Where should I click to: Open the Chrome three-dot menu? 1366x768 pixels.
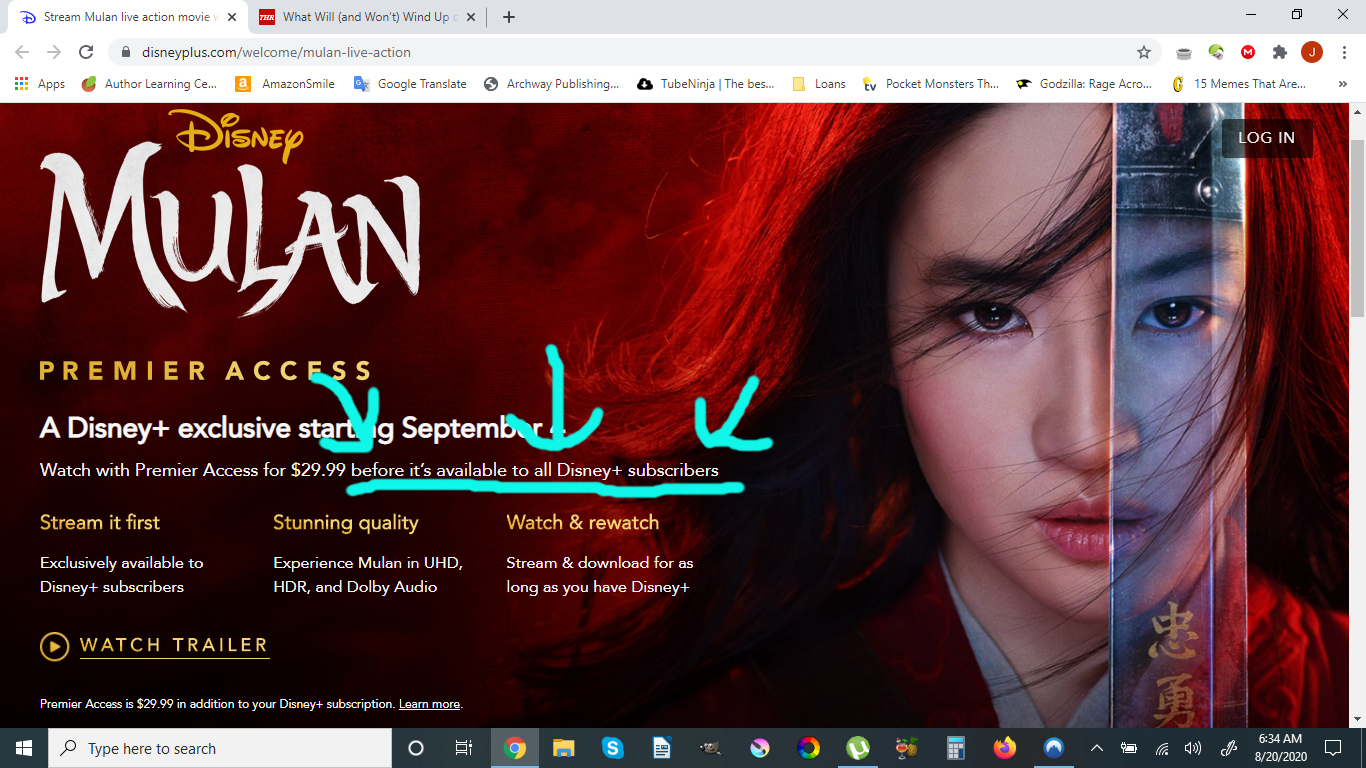pyautogui.click(x=1343, y=52)
